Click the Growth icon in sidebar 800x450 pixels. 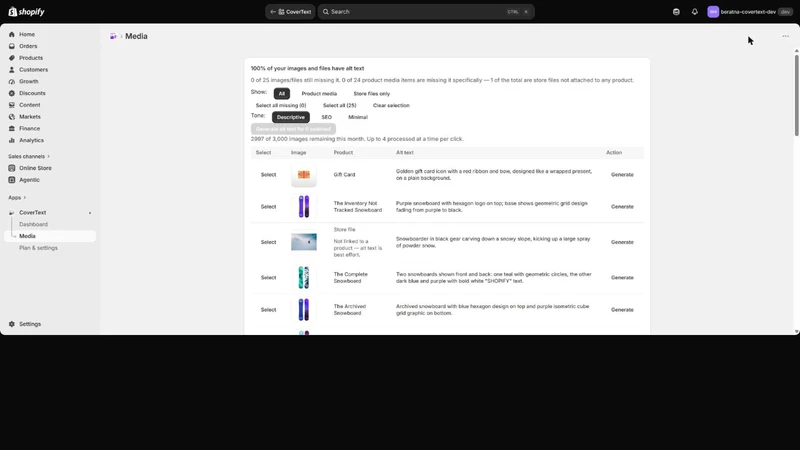click(x=12, y=81)
